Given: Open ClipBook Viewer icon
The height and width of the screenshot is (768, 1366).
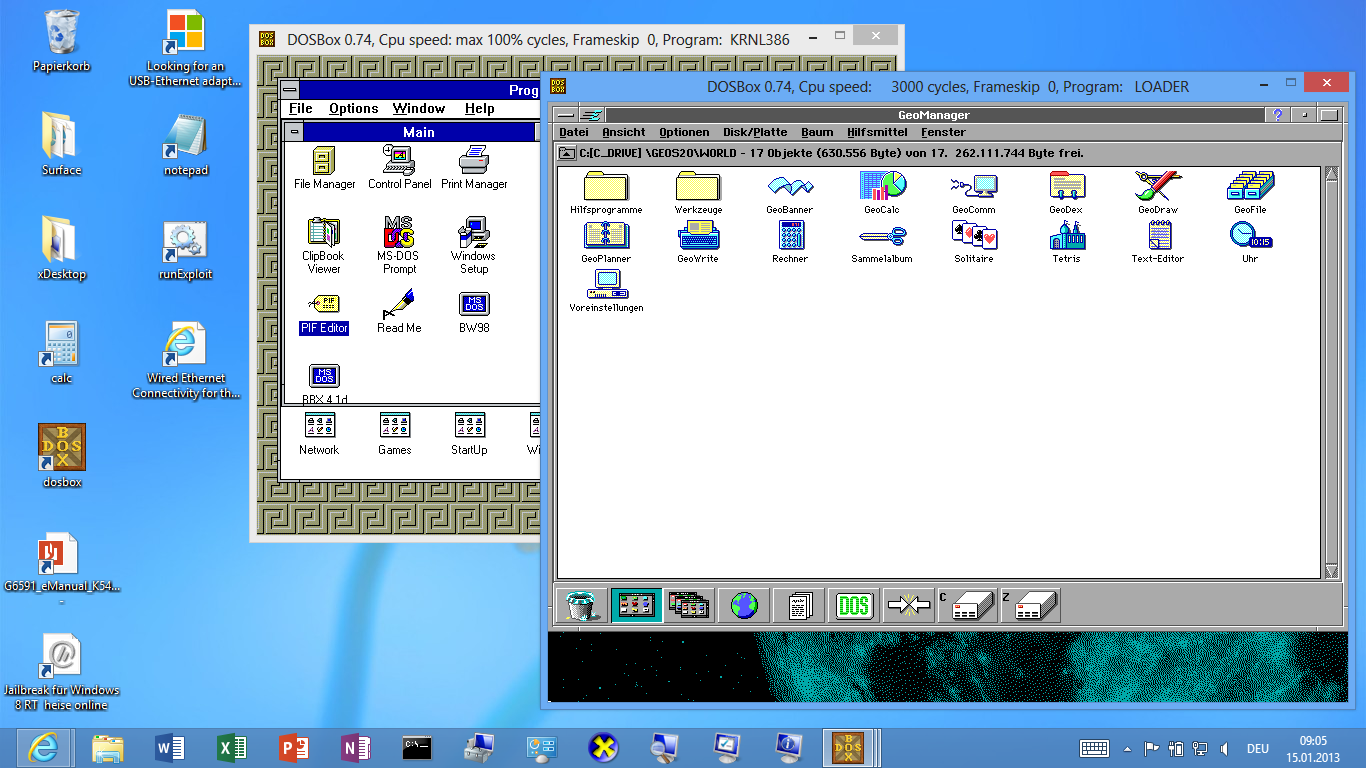Looking at the screenshot, I should pyautogui.click(x=324, y=246).
